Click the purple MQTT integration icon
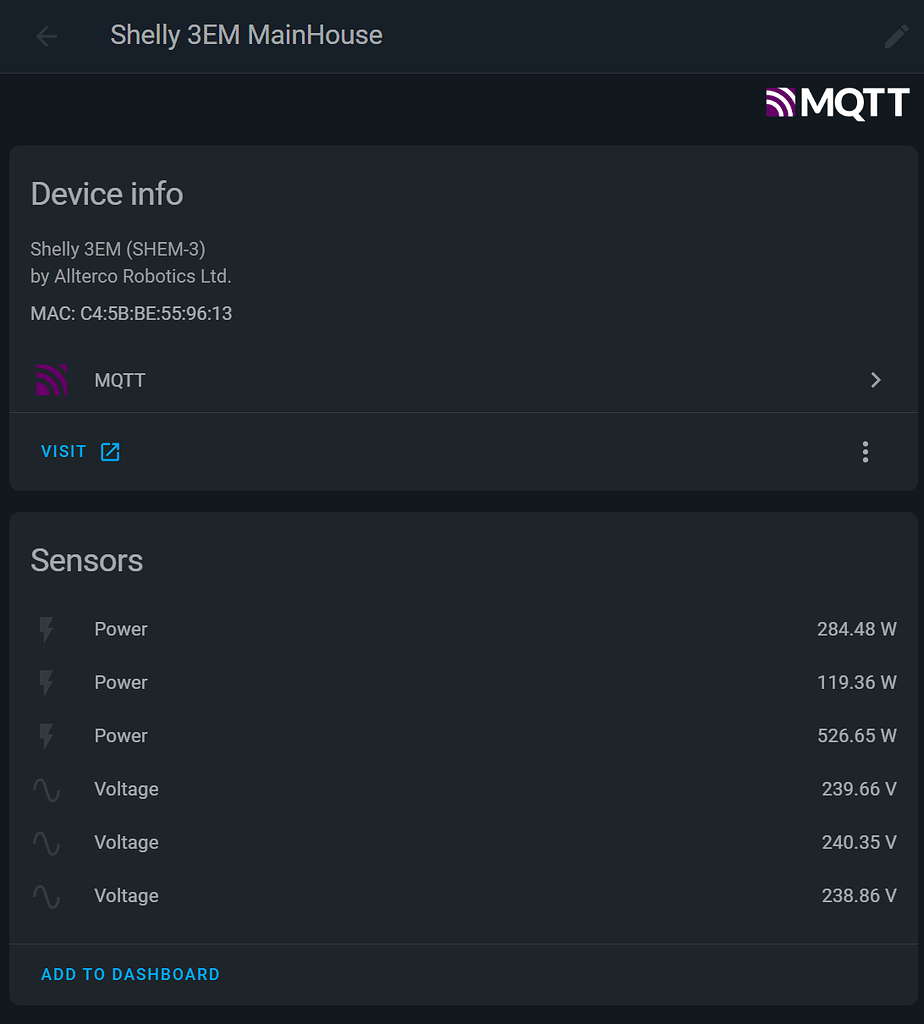 pyautogui.click(x=51, y=380)
